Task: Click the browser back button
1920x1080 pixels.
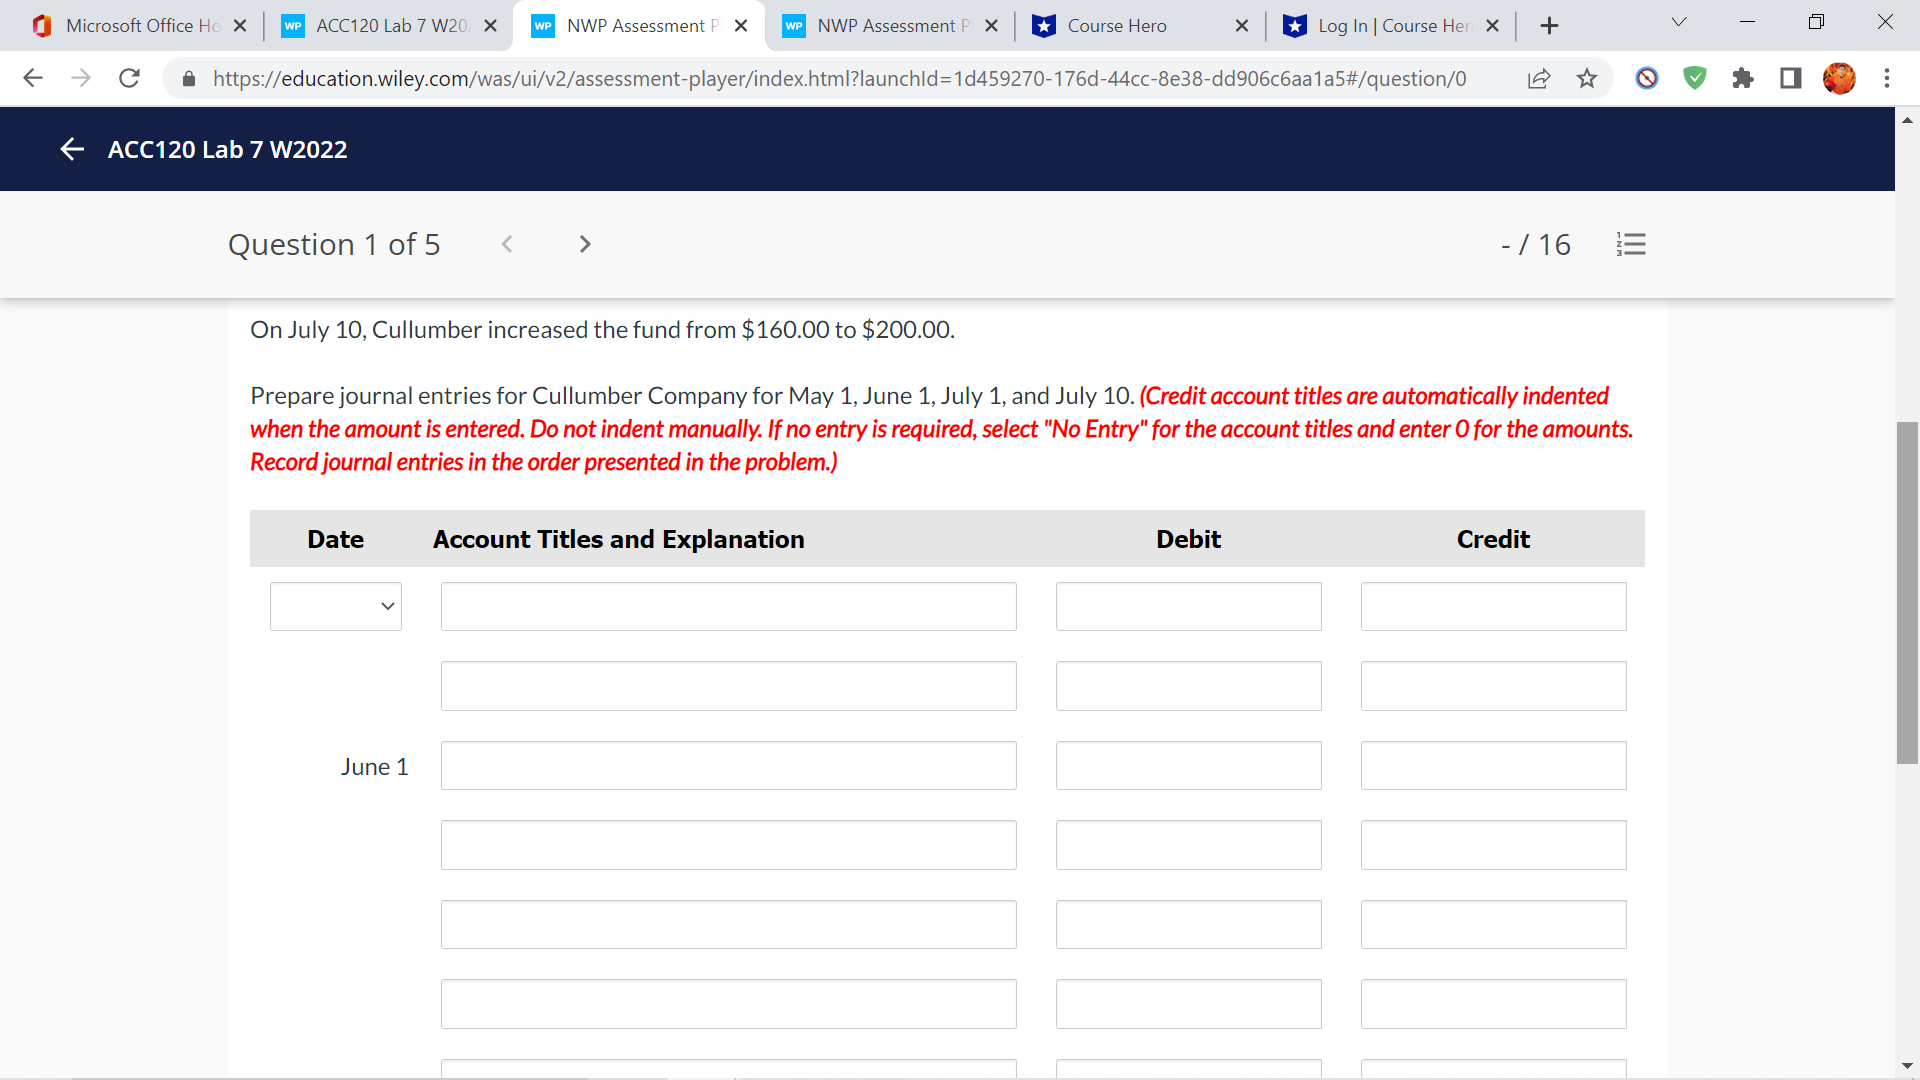Action: 33,78
